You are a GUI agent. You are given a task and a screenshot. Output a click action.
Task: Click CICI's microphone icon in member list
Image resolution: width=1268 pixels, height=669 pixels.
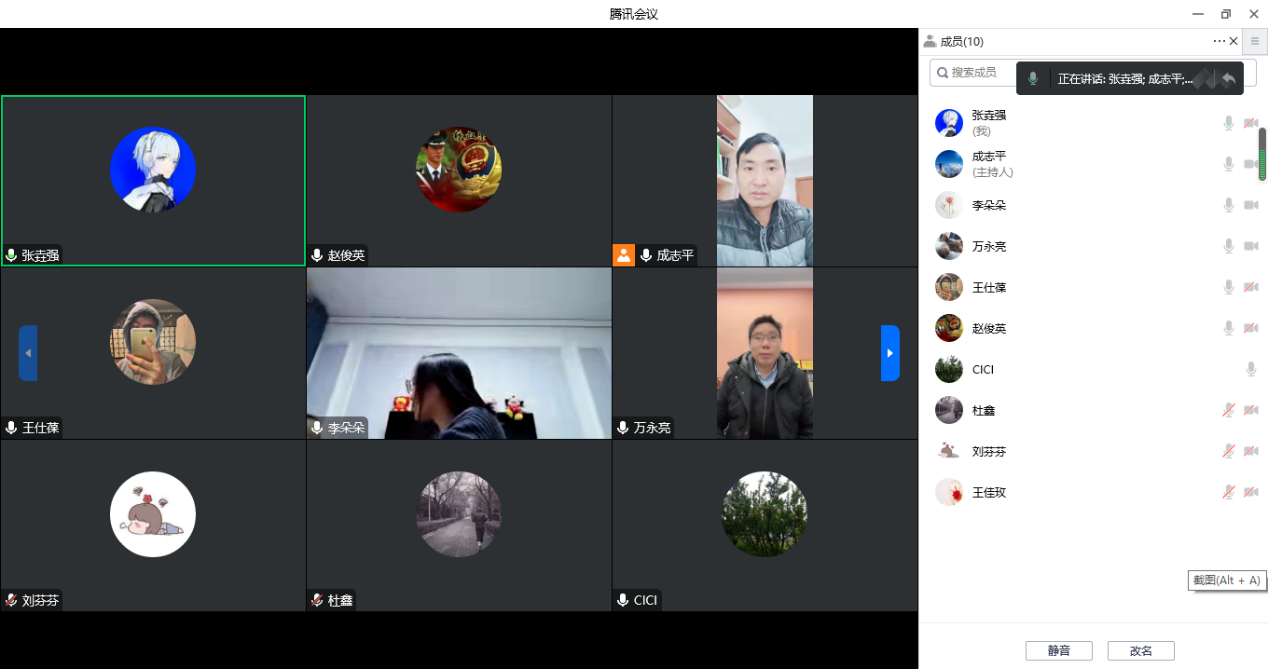[x=1250, y=369]
